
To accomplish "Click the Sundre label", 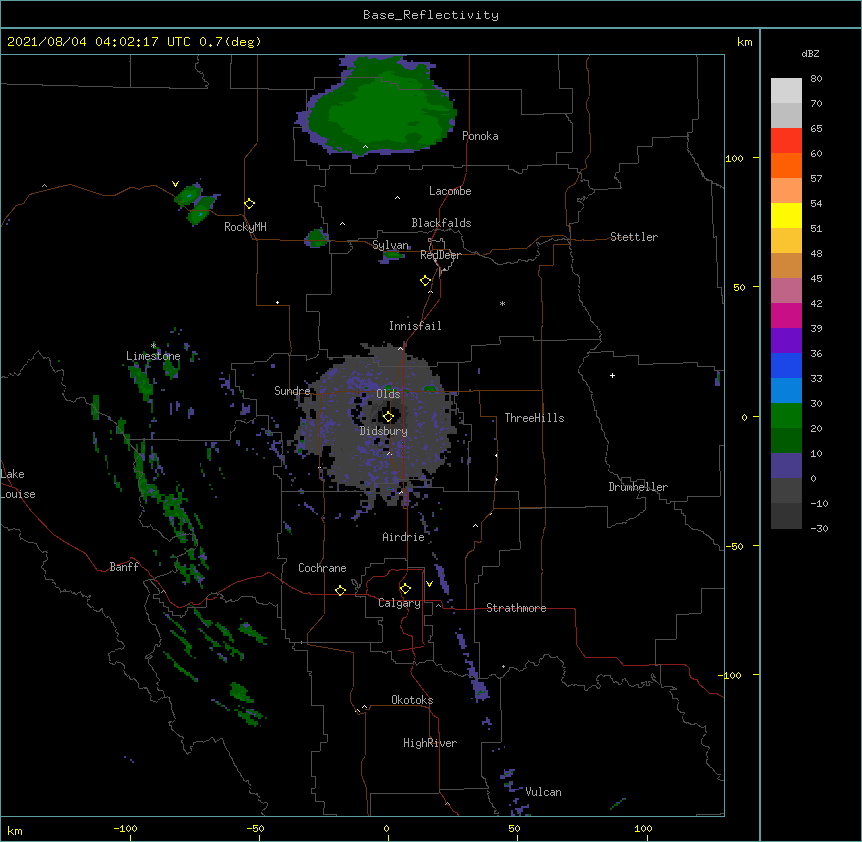I will coord(292,391).
